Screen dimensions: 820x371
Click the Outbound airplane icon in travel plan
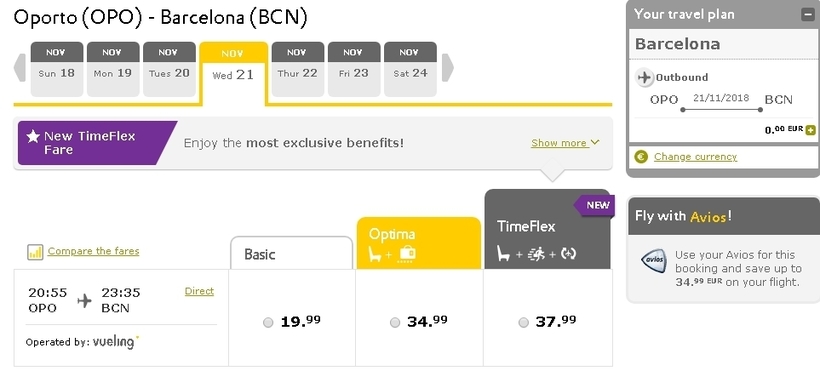tap(644, 77)
